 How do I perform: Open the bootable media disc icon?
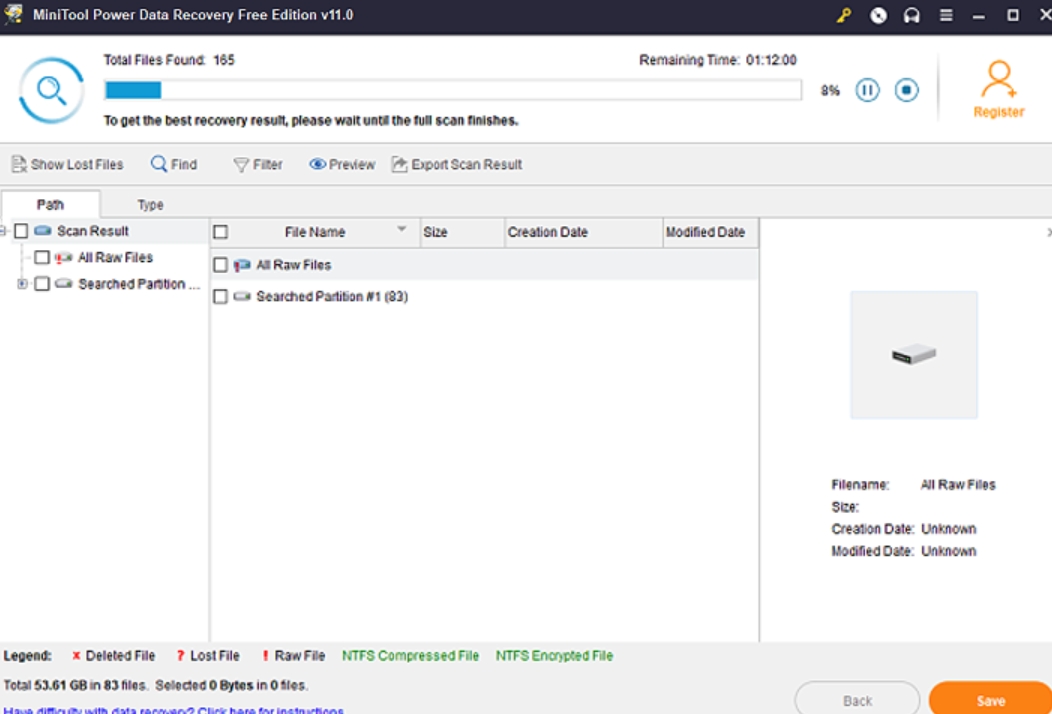[878, 15]
